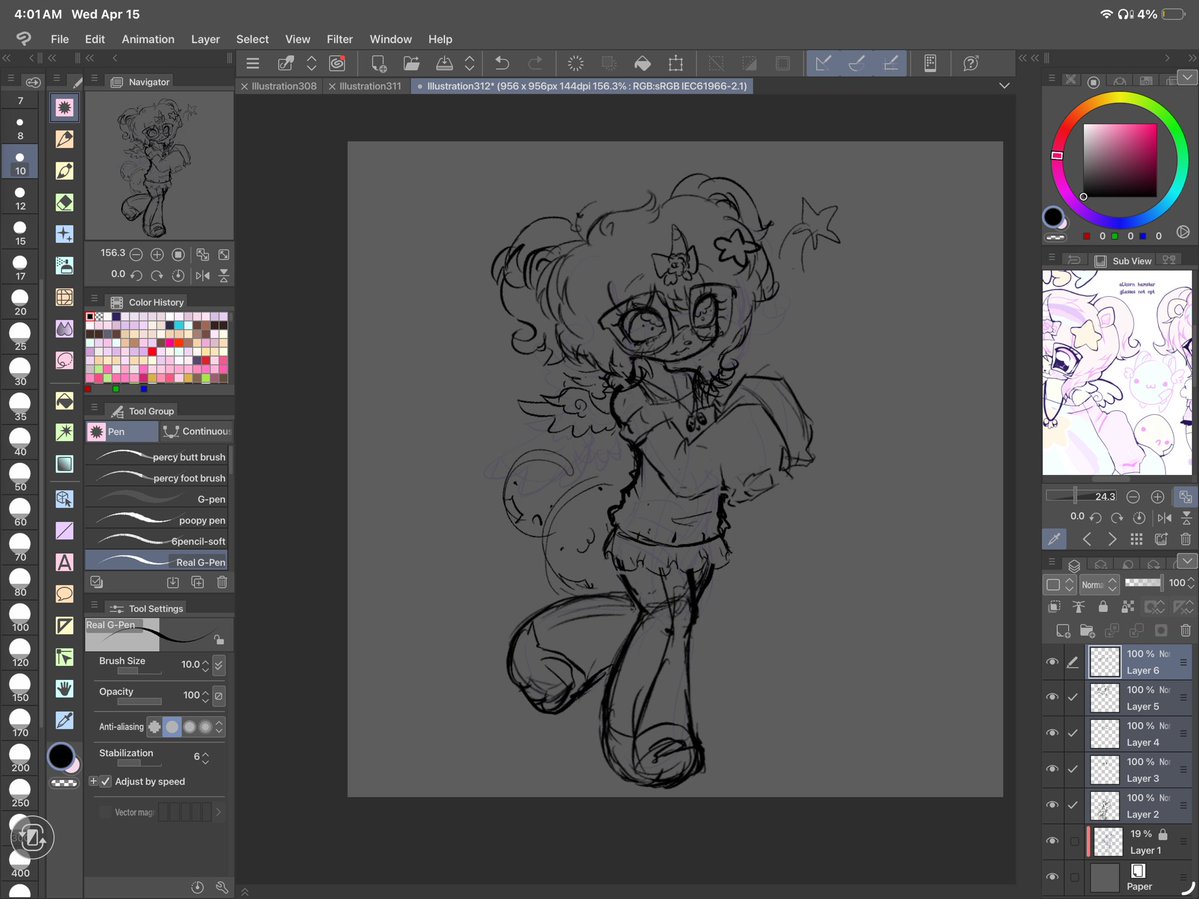Open the Anti-aliasing options arrows

coord(219,727)
